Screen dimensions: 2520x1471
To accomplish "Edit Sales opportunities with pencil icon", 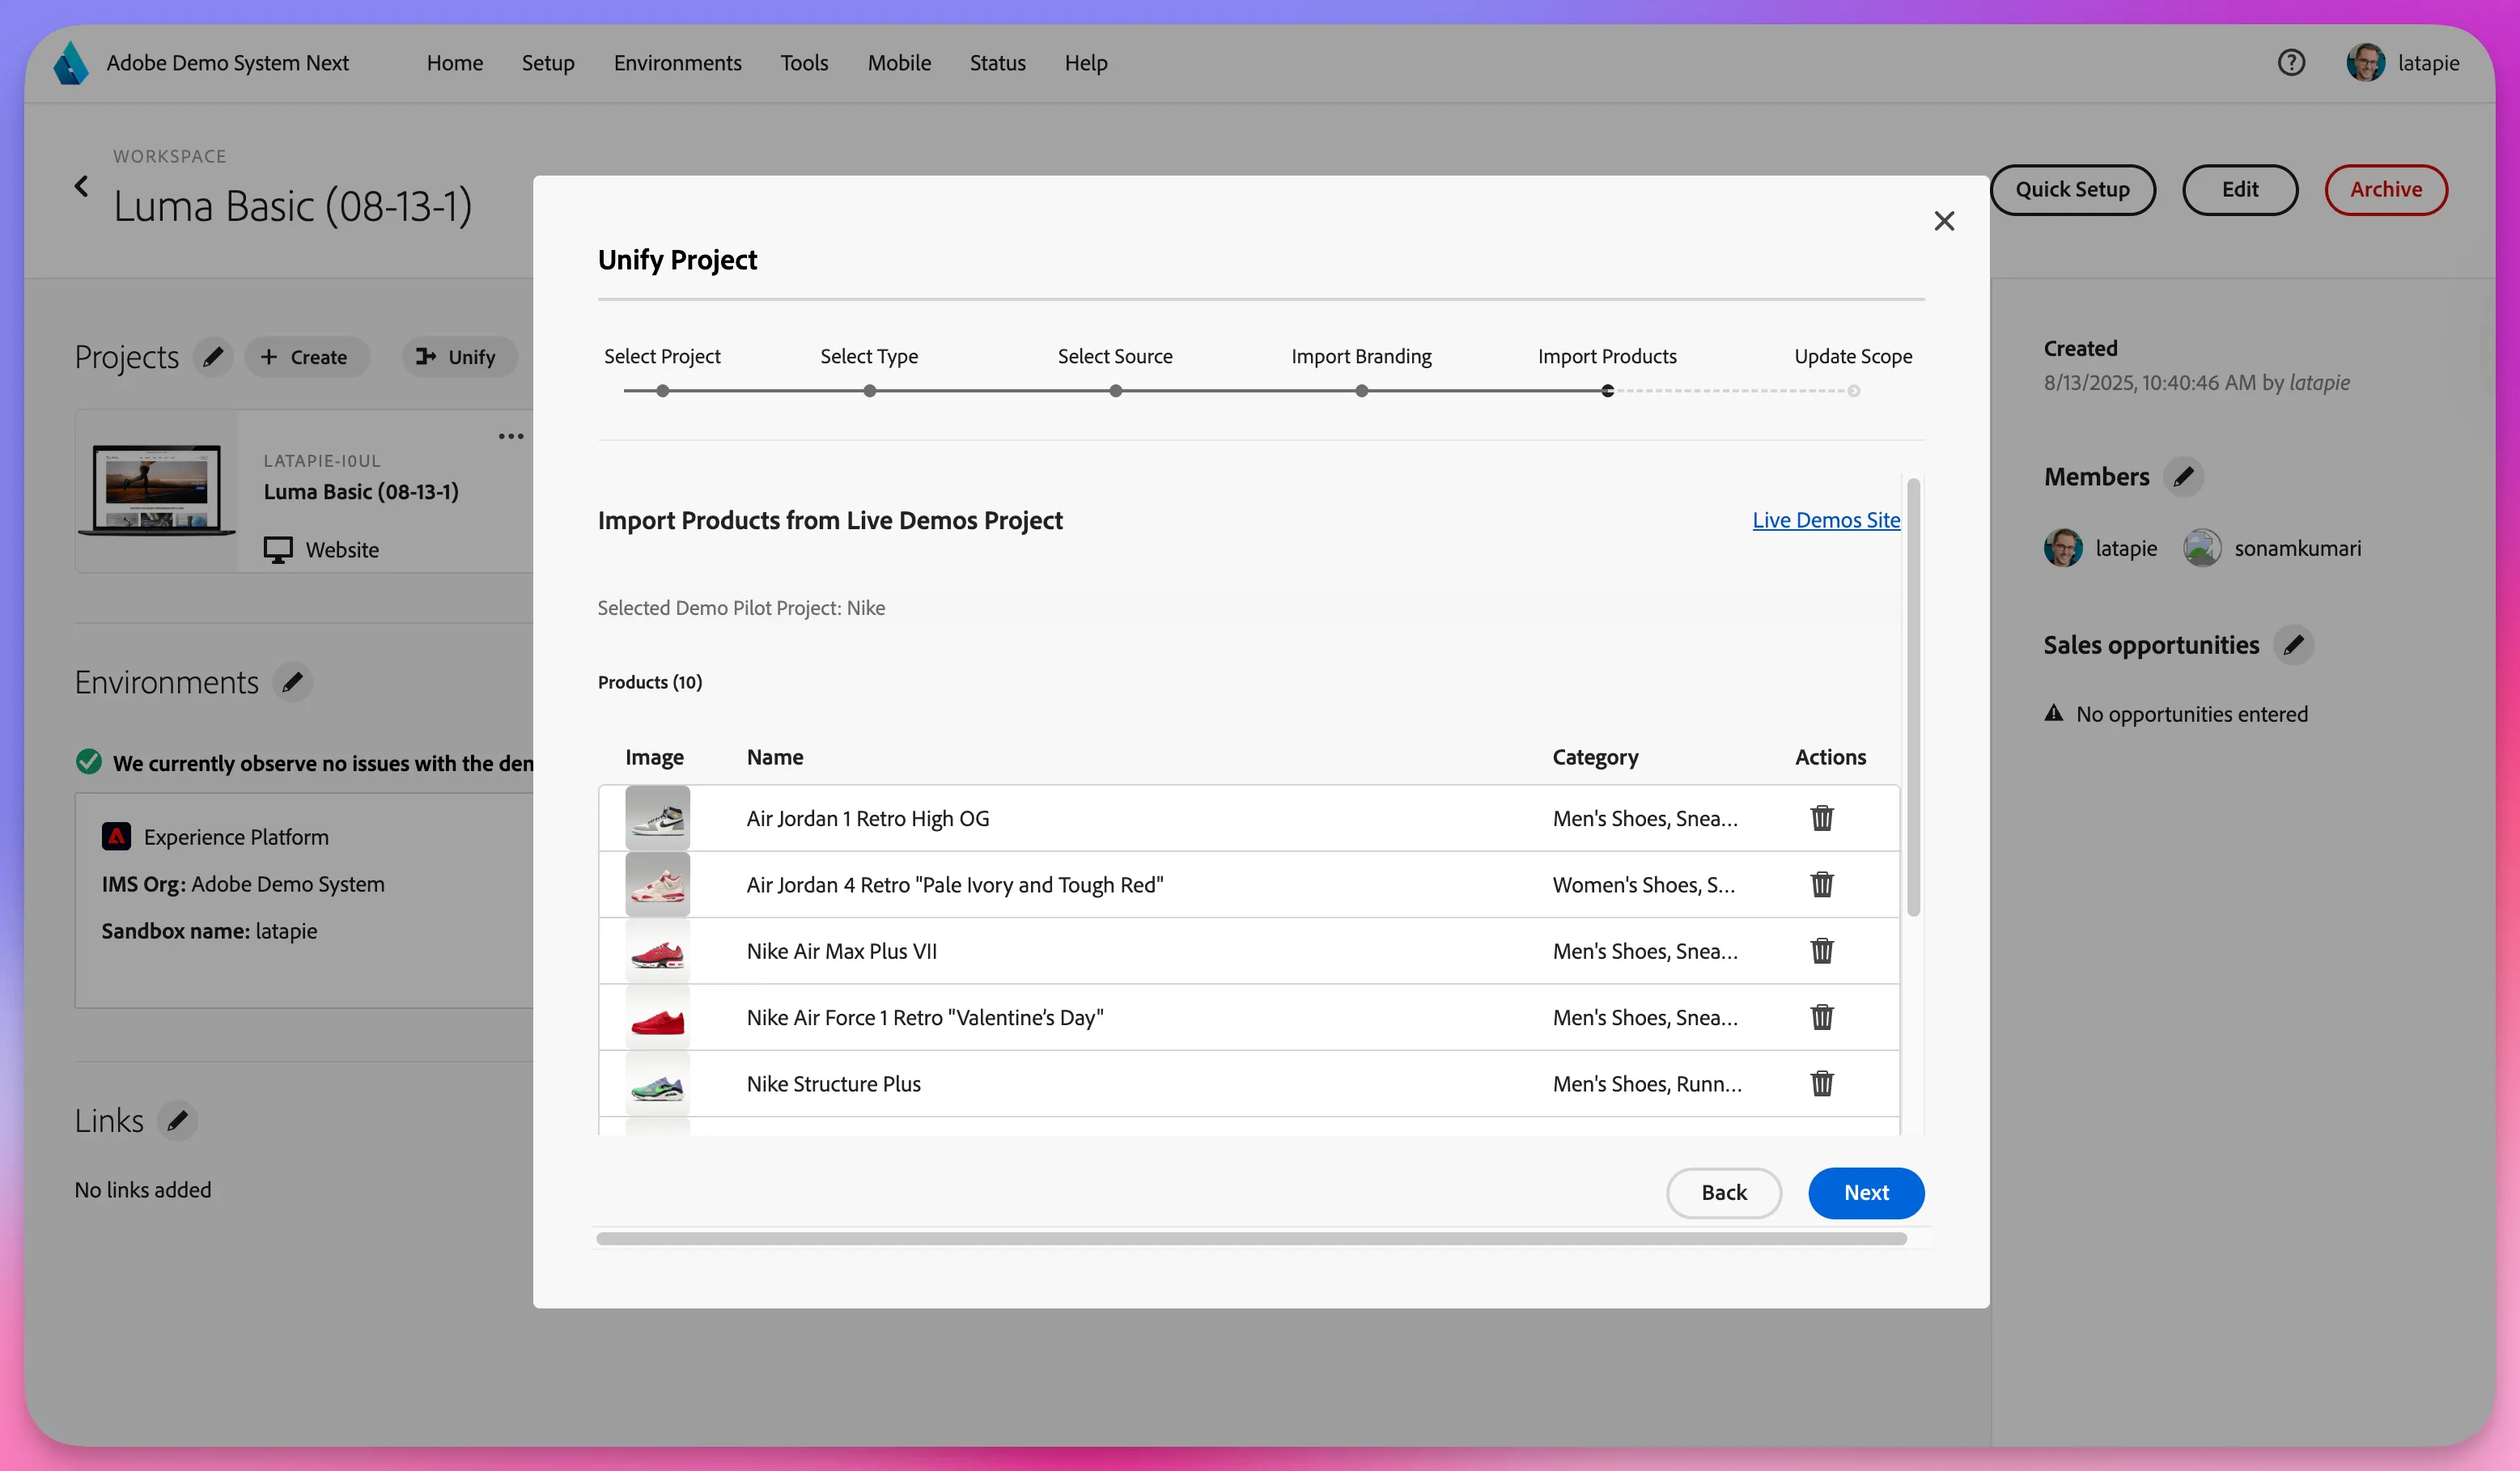I will pyautogui.click(x=2293, y=645).
